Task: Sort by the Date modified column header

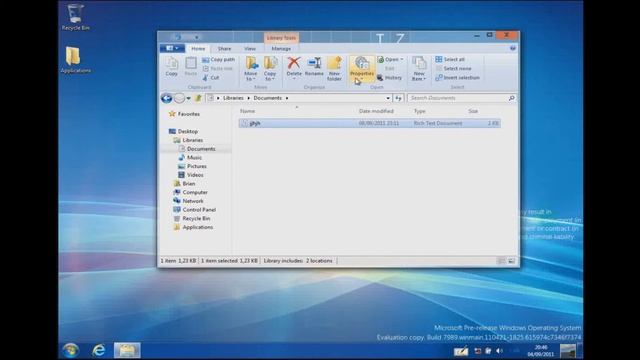Action: coord(376,111)
